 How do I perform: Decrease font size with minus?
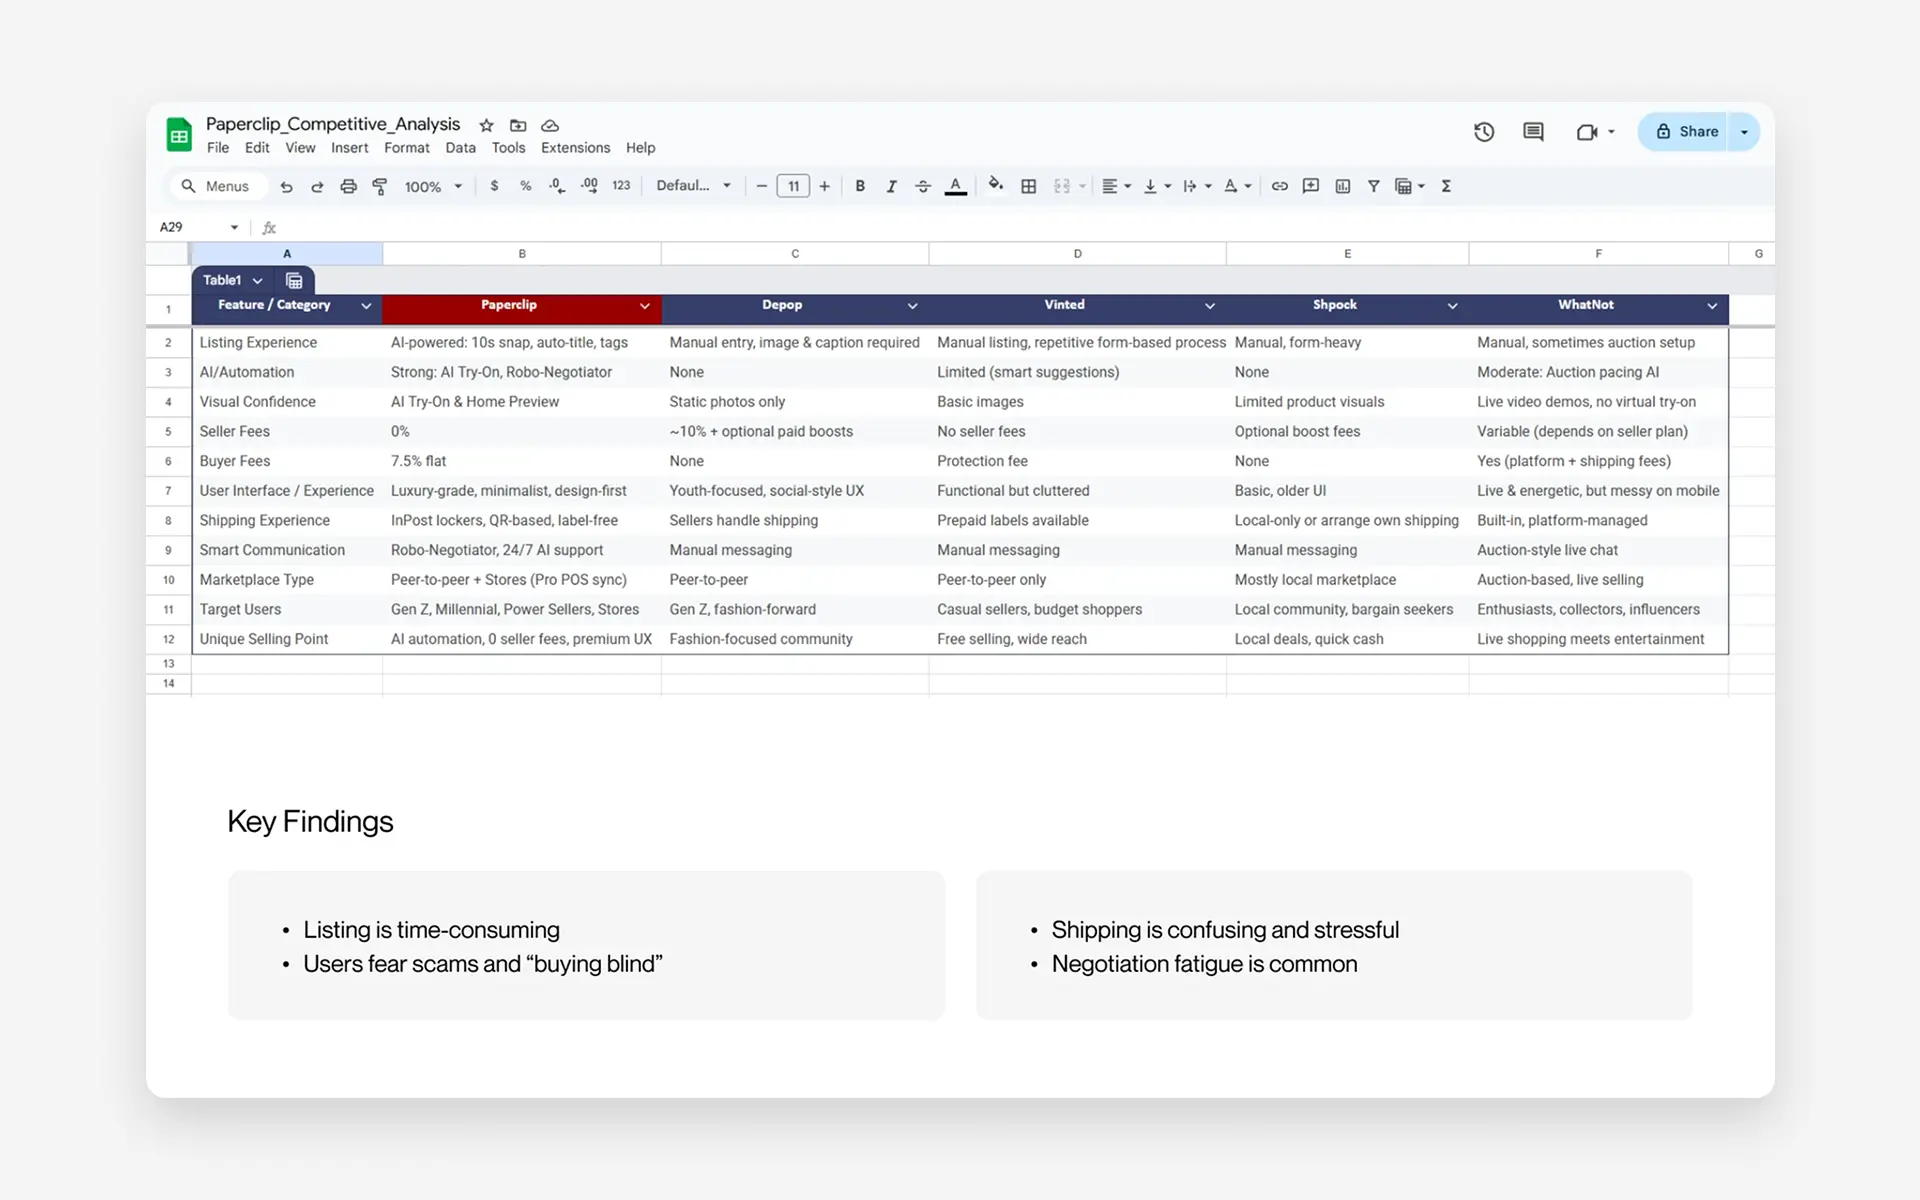pyautogui.click(x=762, y=186)
